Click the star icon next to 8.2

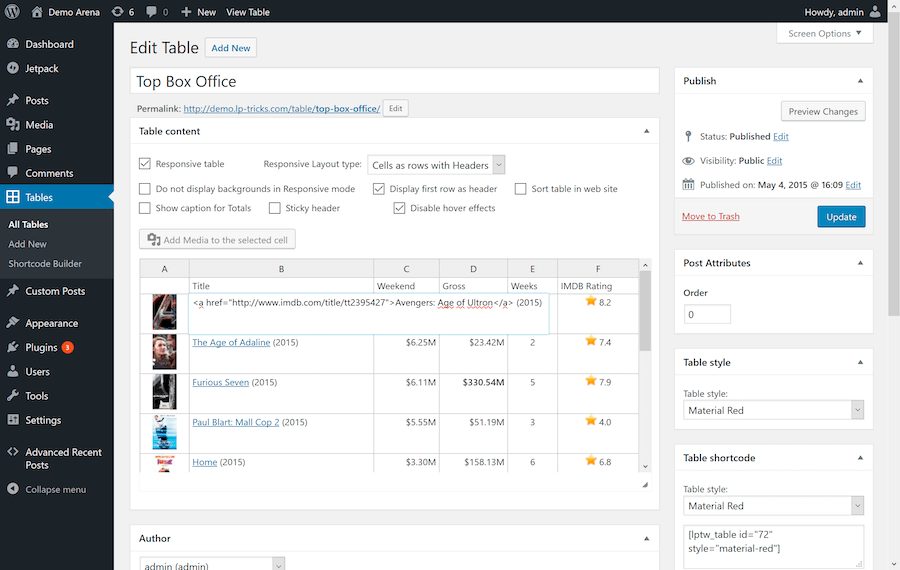[591, 301]
